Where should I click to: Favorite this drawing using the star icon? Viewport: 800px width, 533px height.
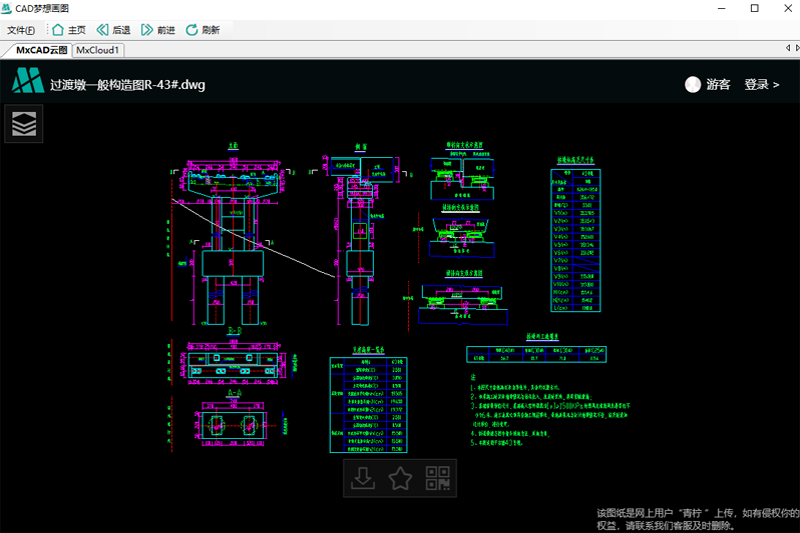pos(400,479)
